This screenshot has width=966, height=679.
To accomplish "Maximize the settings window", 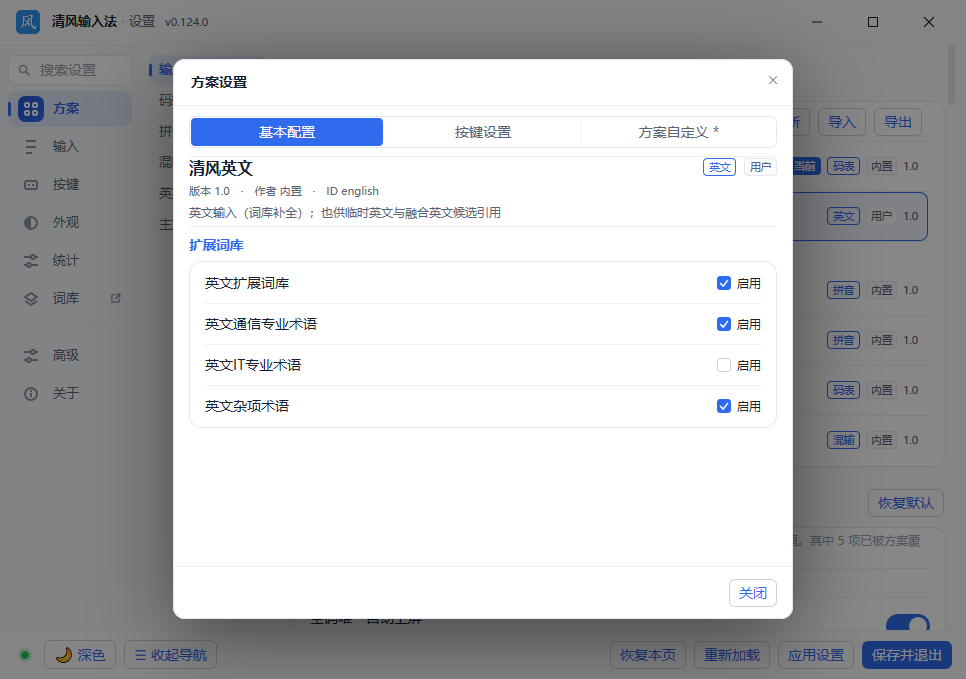I will click(873, 22).
